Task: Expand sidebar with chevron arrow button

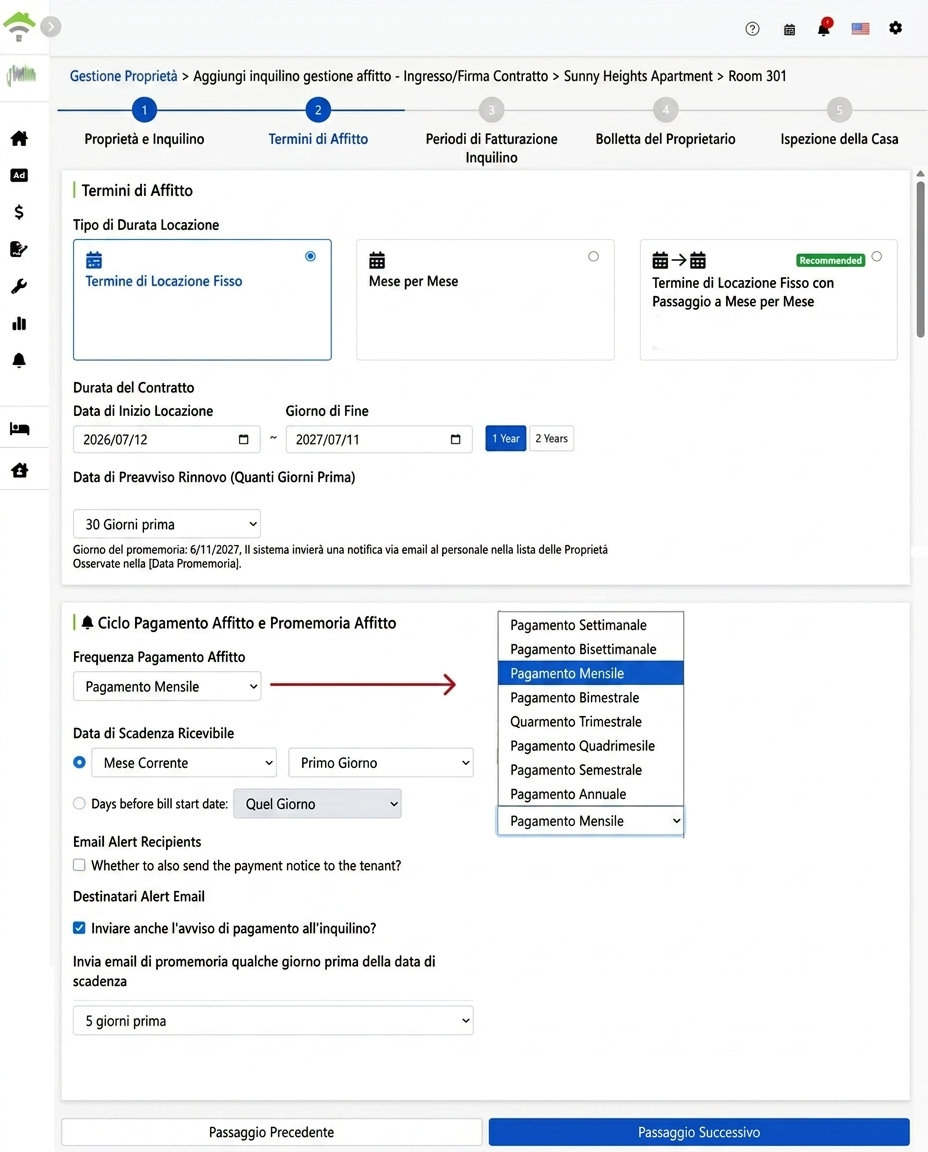Action: point(51,27)
